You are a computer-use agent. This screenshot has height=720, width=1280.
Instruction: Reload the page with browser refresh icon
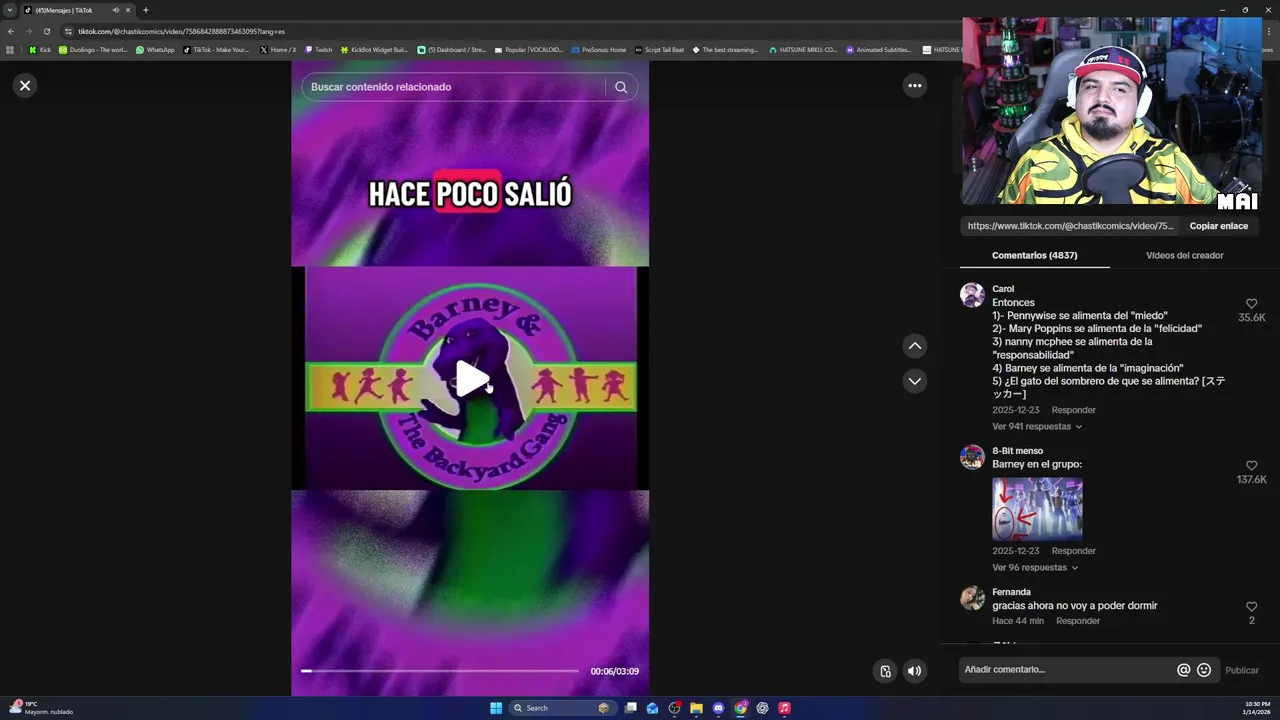coord(46,31)
